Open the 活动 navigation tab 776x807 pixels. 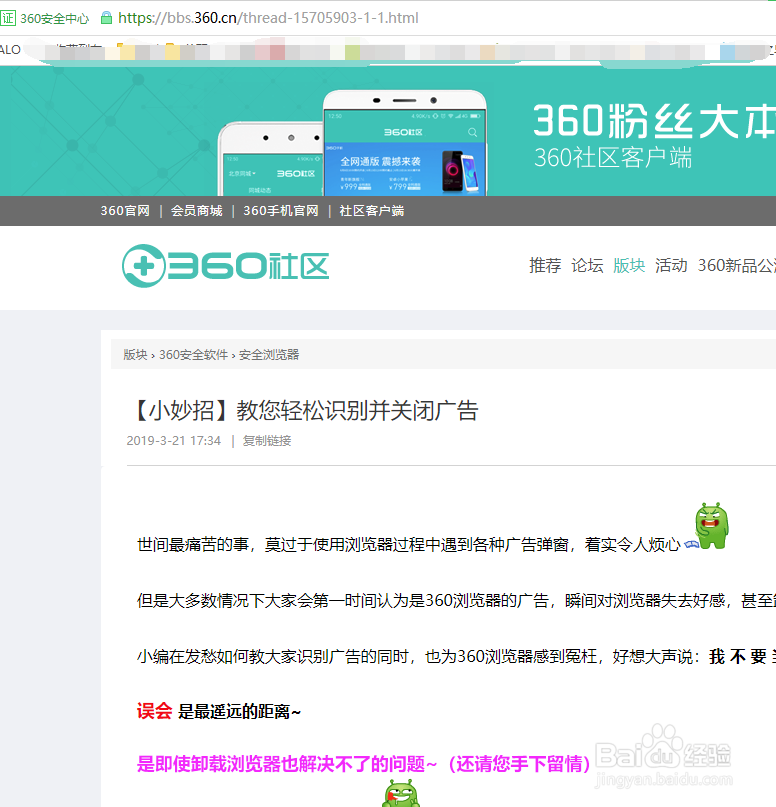click(x=671, y=265)
